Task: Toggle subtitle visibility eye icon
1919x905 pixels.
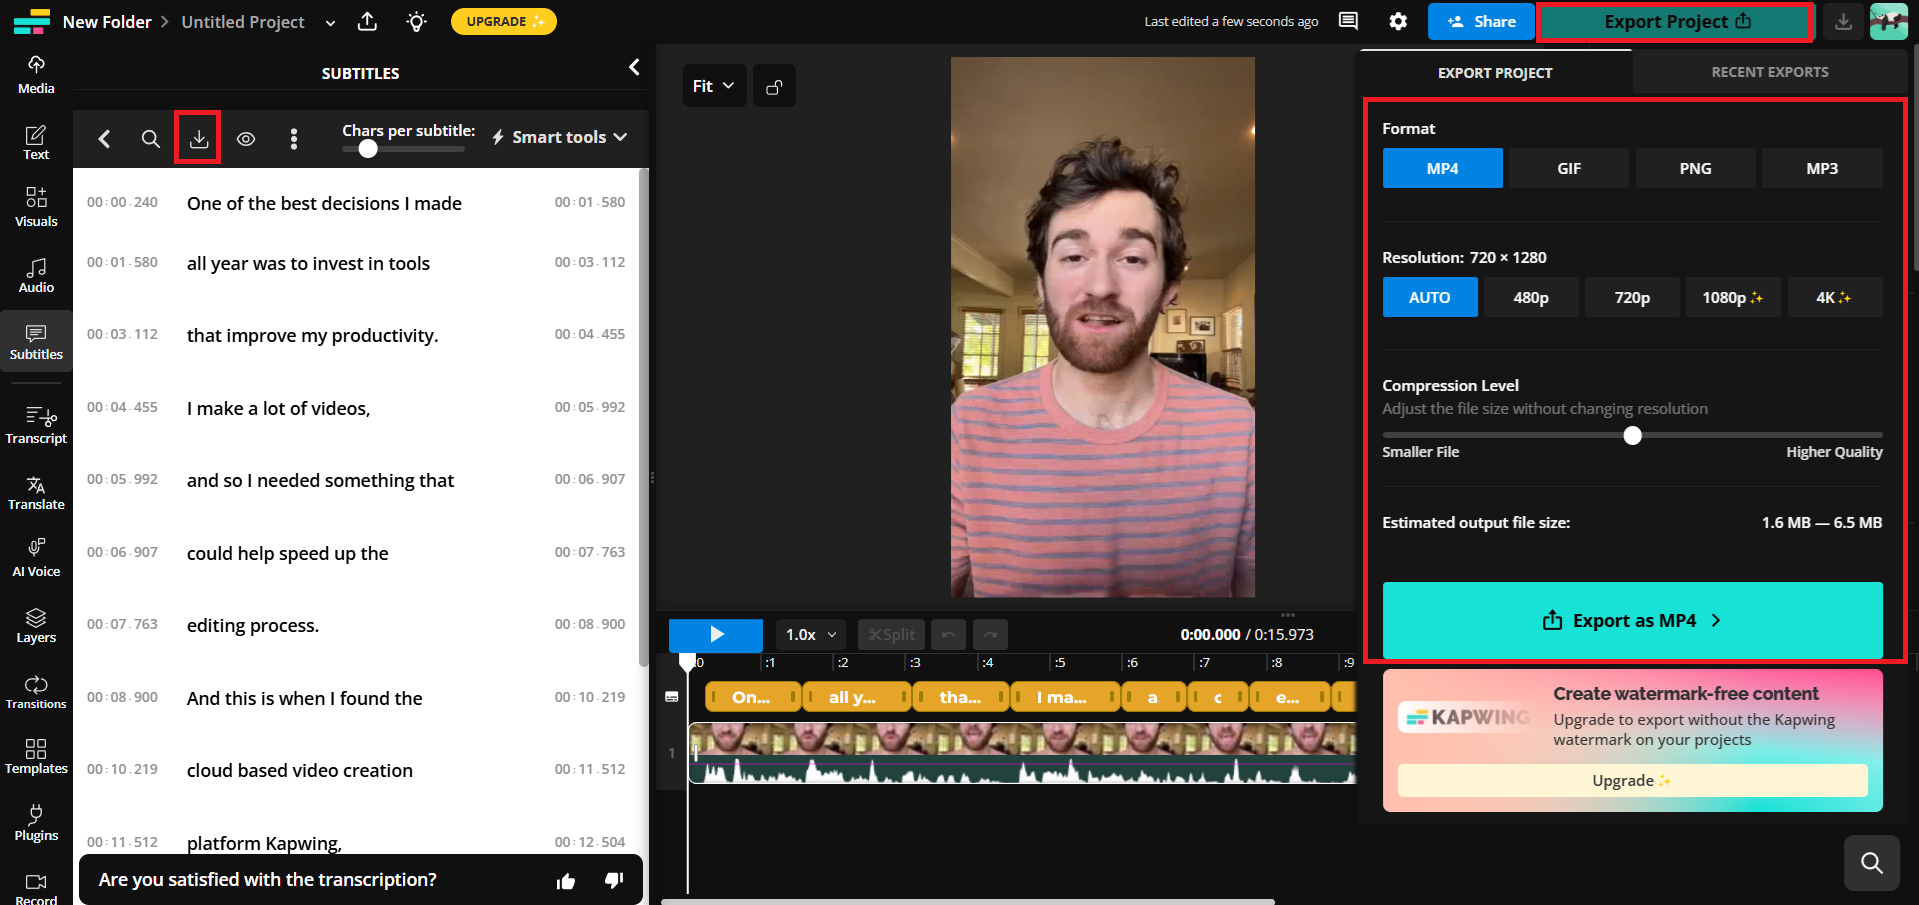Action: click(246, 138)
